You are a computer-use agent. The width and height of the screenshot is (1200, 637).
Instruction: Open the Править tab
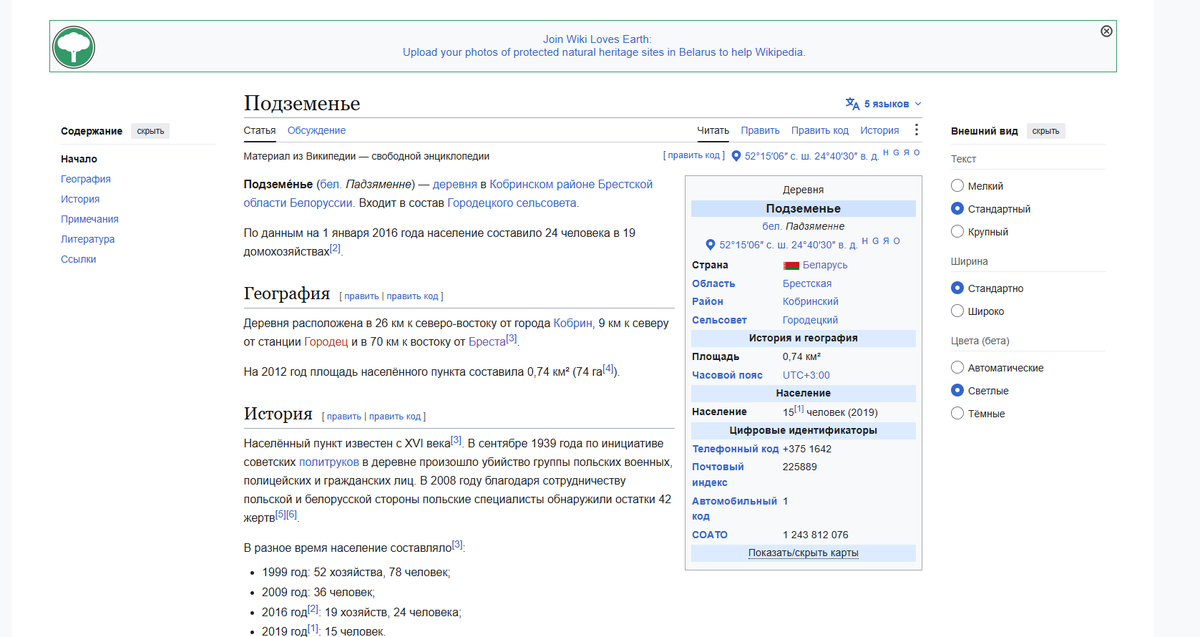[x=760, y=130]
